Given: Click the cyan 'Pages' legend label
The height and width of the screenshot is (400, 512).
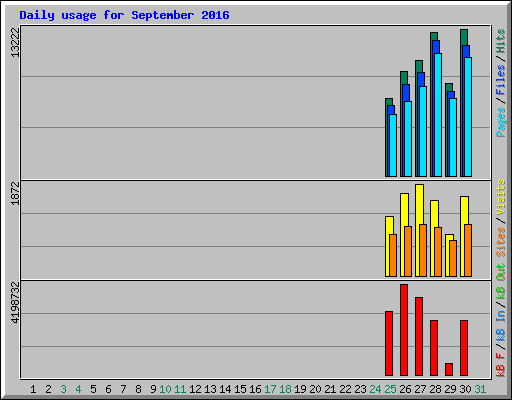Looking at the screenshot, I should tap(501, 122).
